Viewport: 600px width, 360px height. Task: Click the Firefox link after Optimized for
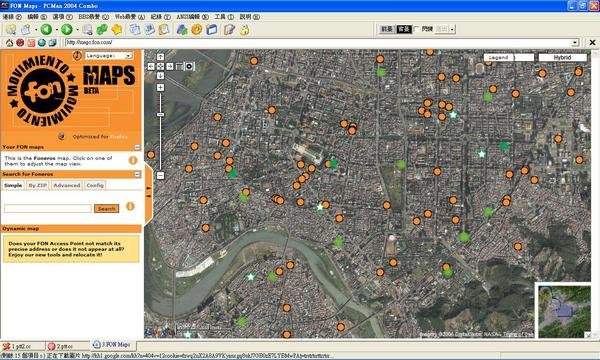point(118,137)
